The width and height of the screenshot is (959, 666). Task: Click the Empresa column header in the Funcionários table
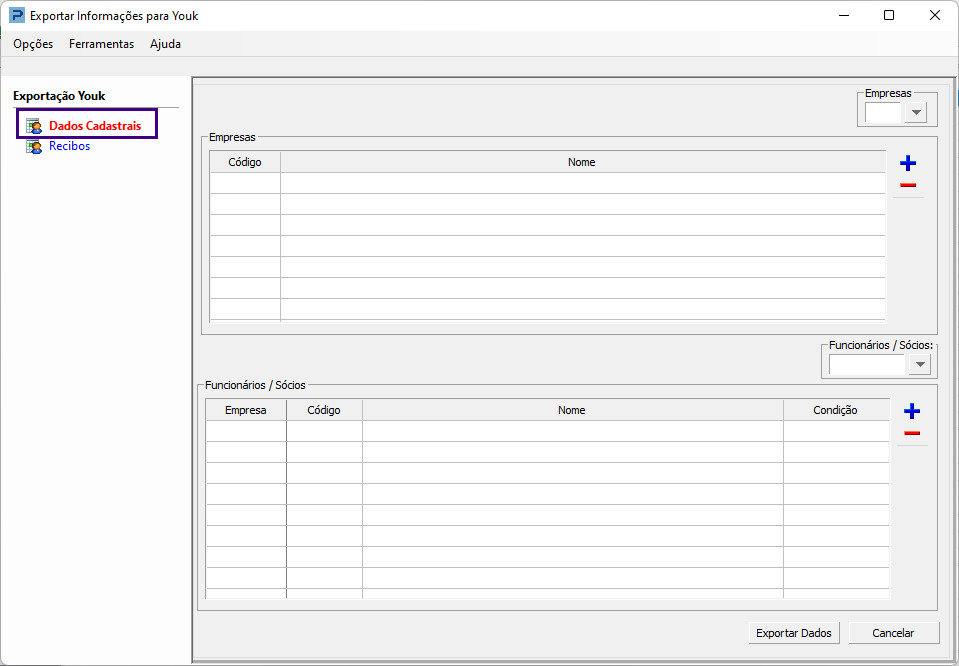pyautogui.click(x=245, y=410)
